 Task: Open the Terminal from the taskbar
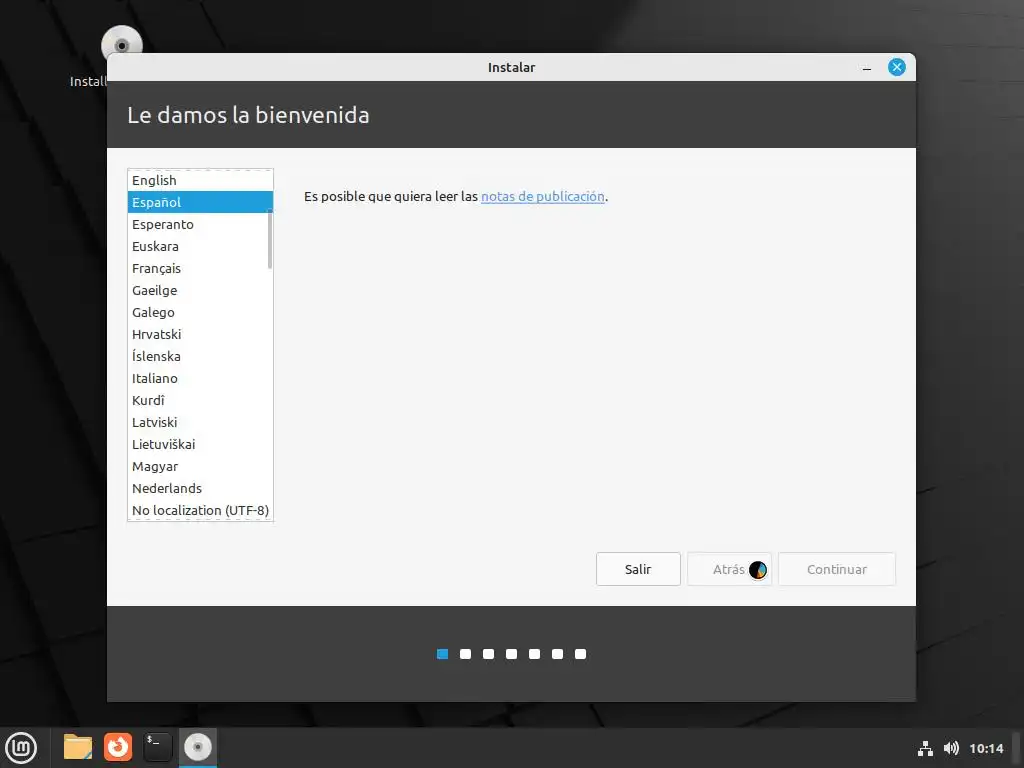[x=157, y=747]
